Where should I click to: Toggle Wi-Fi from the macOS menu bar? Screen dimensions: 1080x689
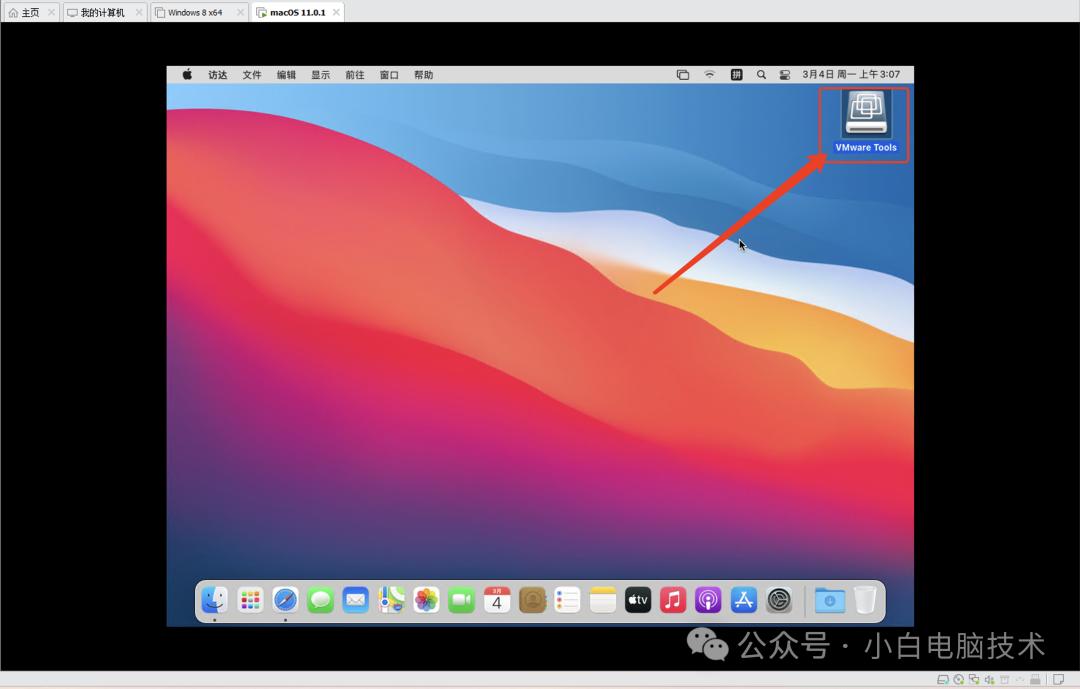tap(710, 73)
